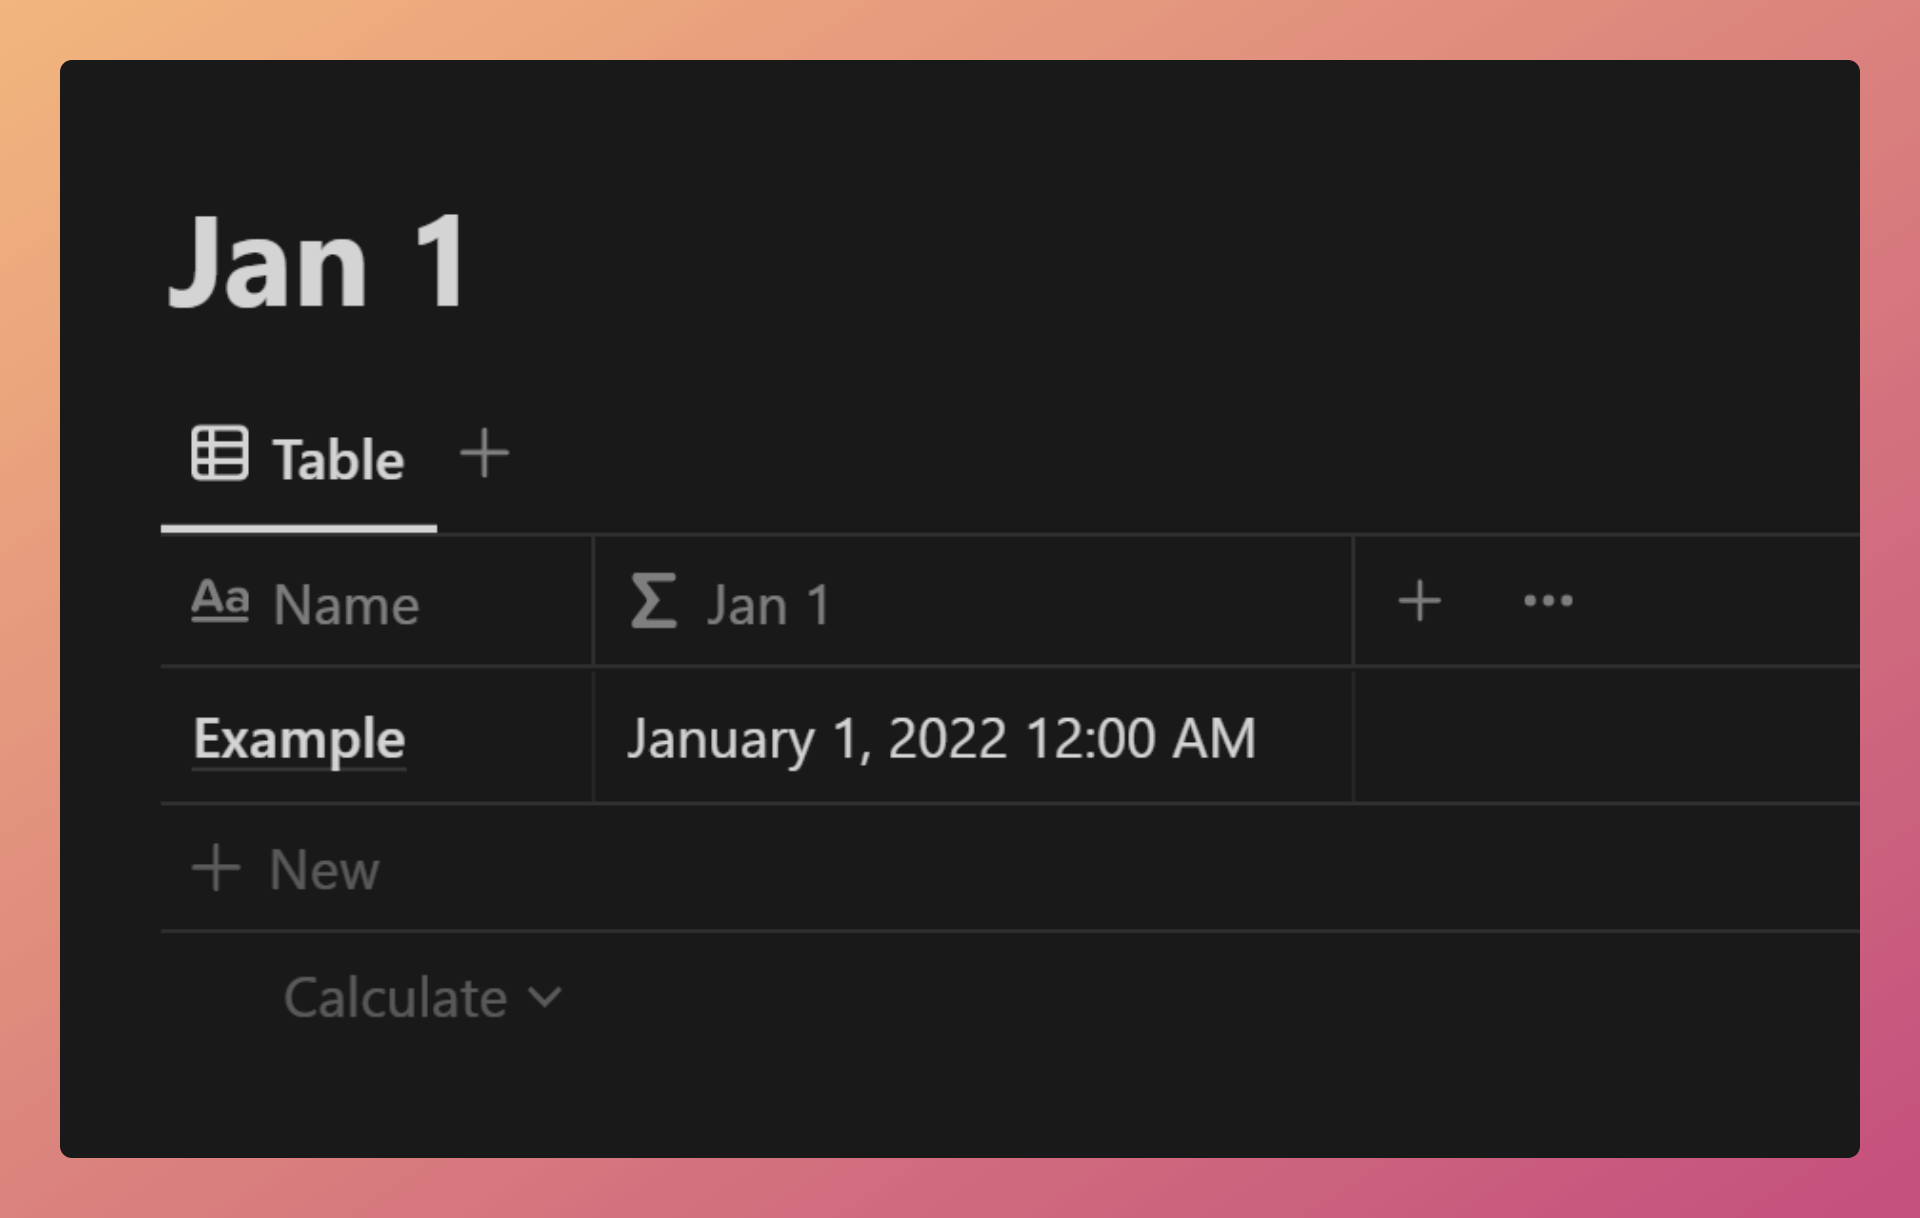Open the Jan 1 formula column header

[973, 601]
